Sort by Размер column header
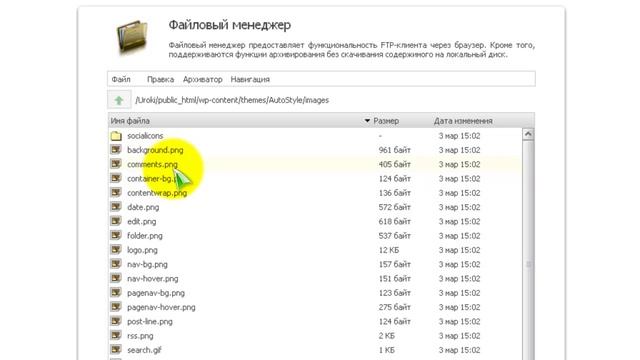The image size is (640, 360). tap(386, 121)
